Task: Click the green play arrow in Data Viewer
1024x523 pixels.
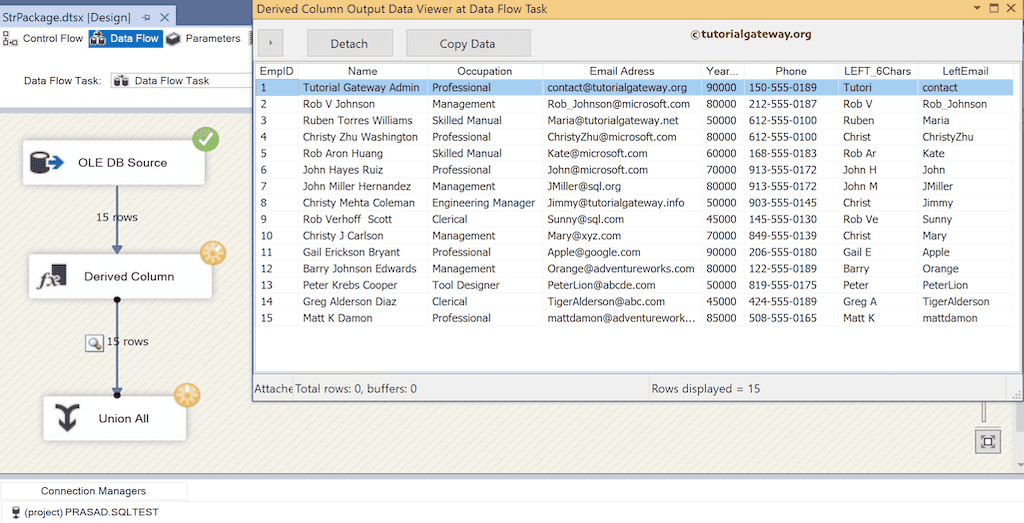Action: 270,43
